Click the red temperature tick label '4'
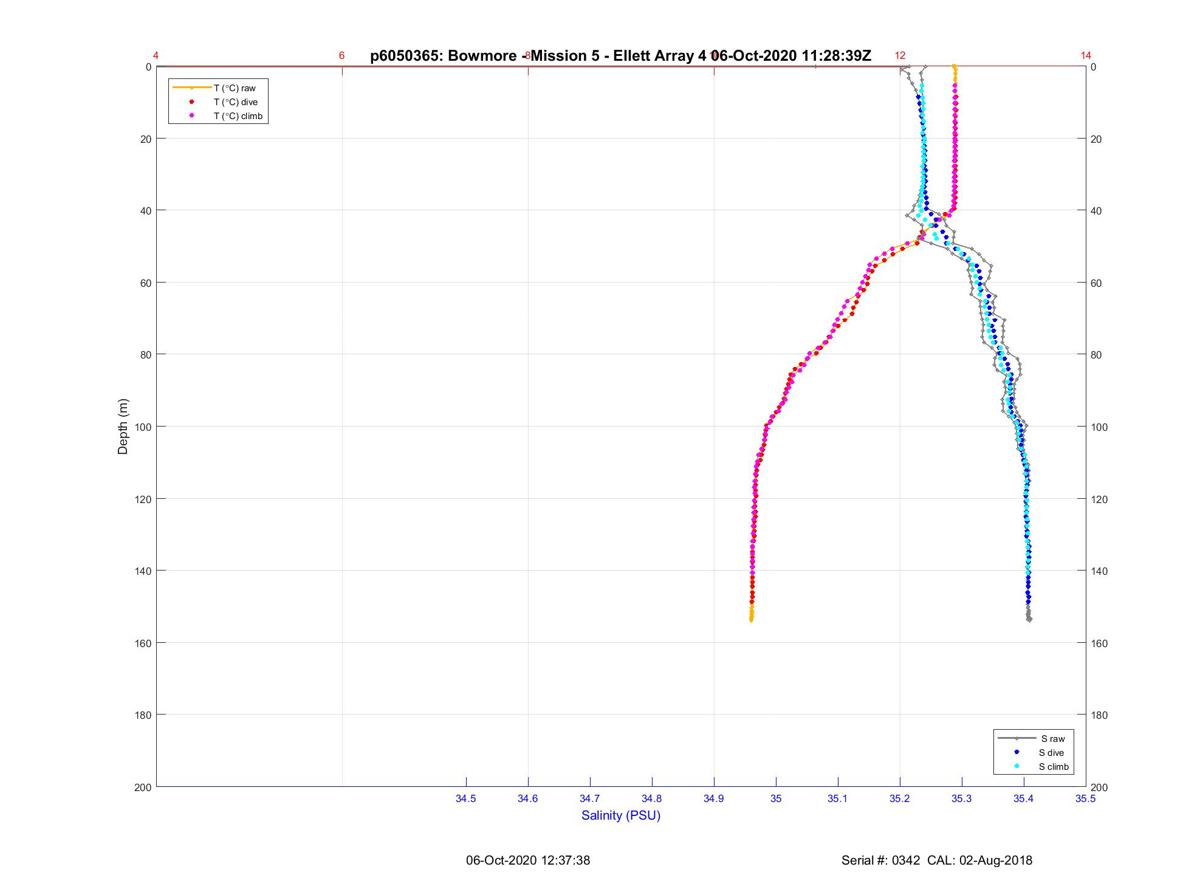 pyautogui.click(x=156, y=56)
